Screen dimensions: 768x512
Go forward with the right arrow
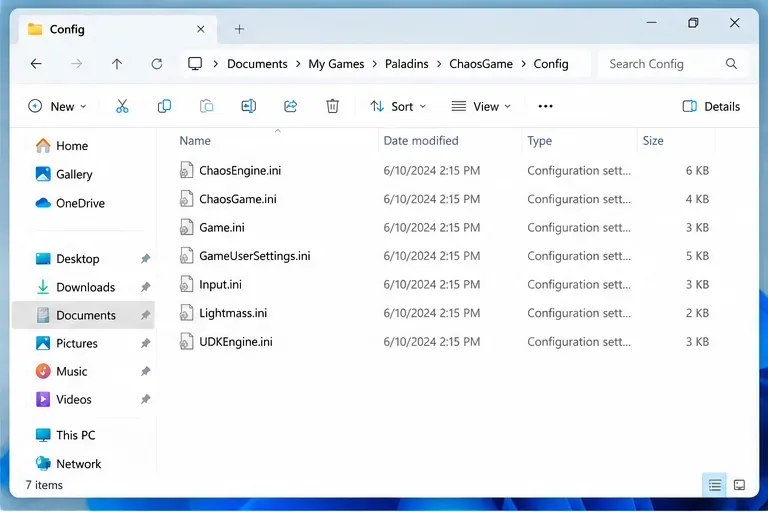click(76, 64)
